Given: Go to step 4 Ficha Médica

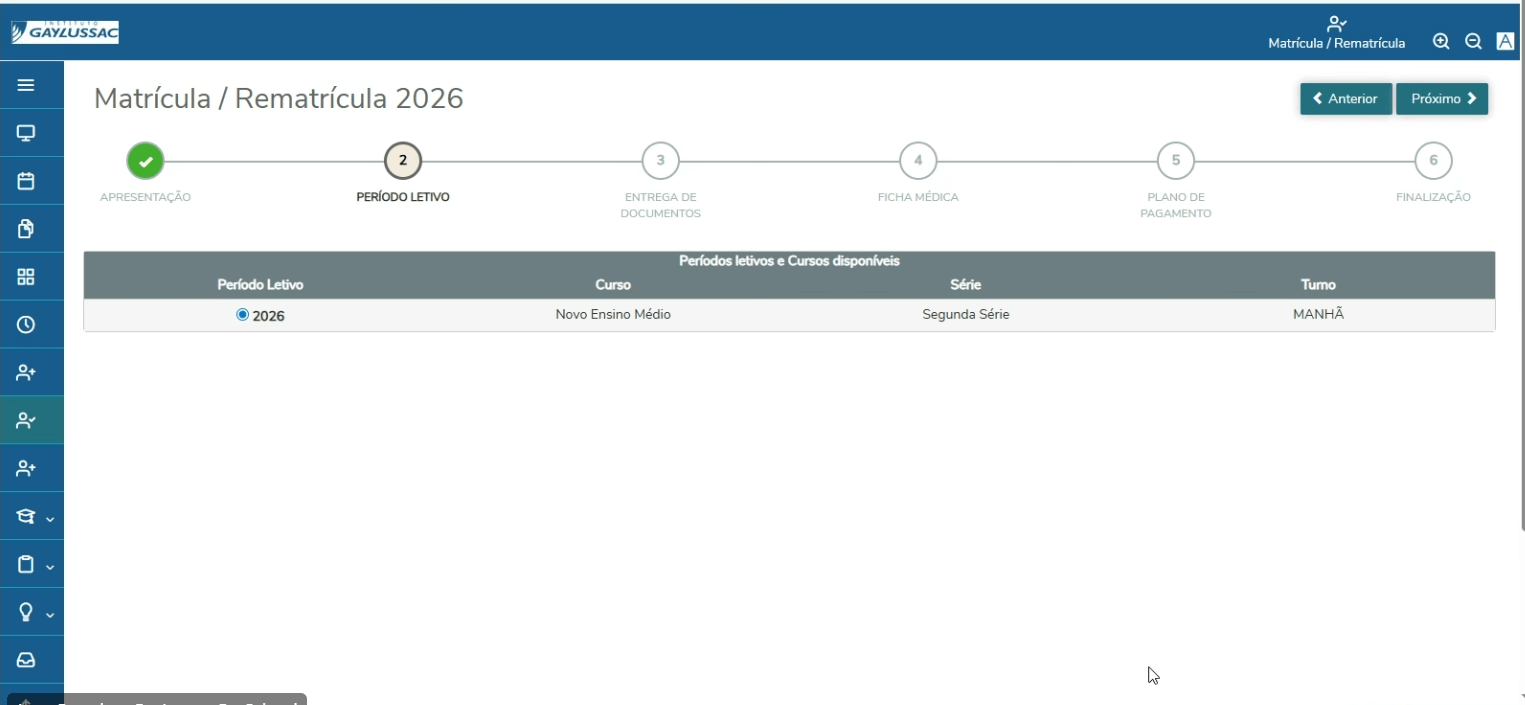Looking at the screenshot, I should coord(918,160).
